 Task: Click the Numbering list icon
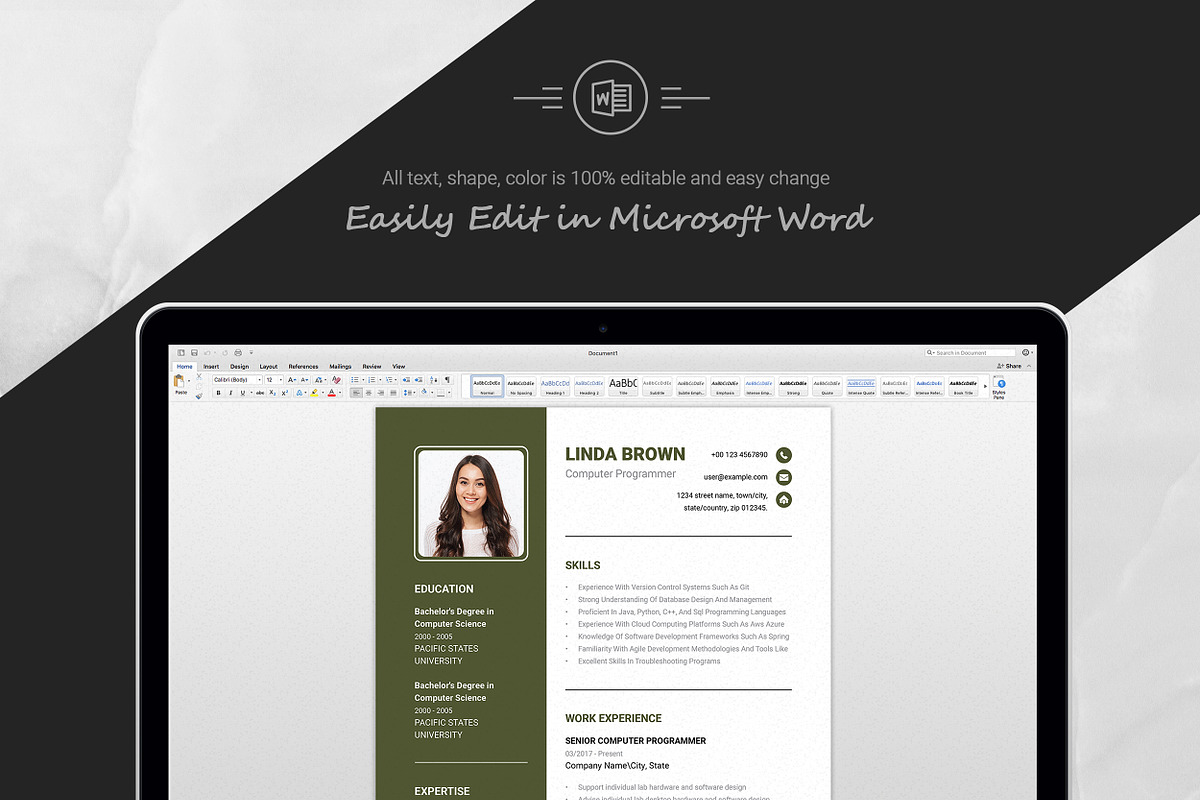click(371, 380)
